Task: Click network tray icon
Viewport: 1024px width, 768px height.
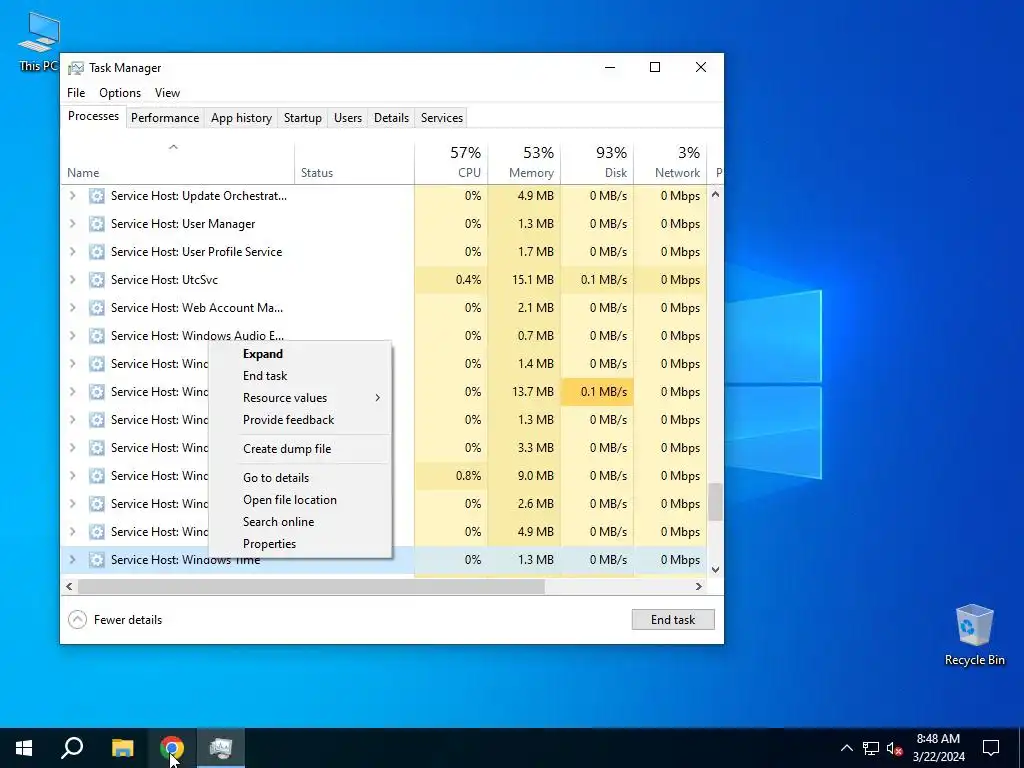Action: (x=871, y=748)
